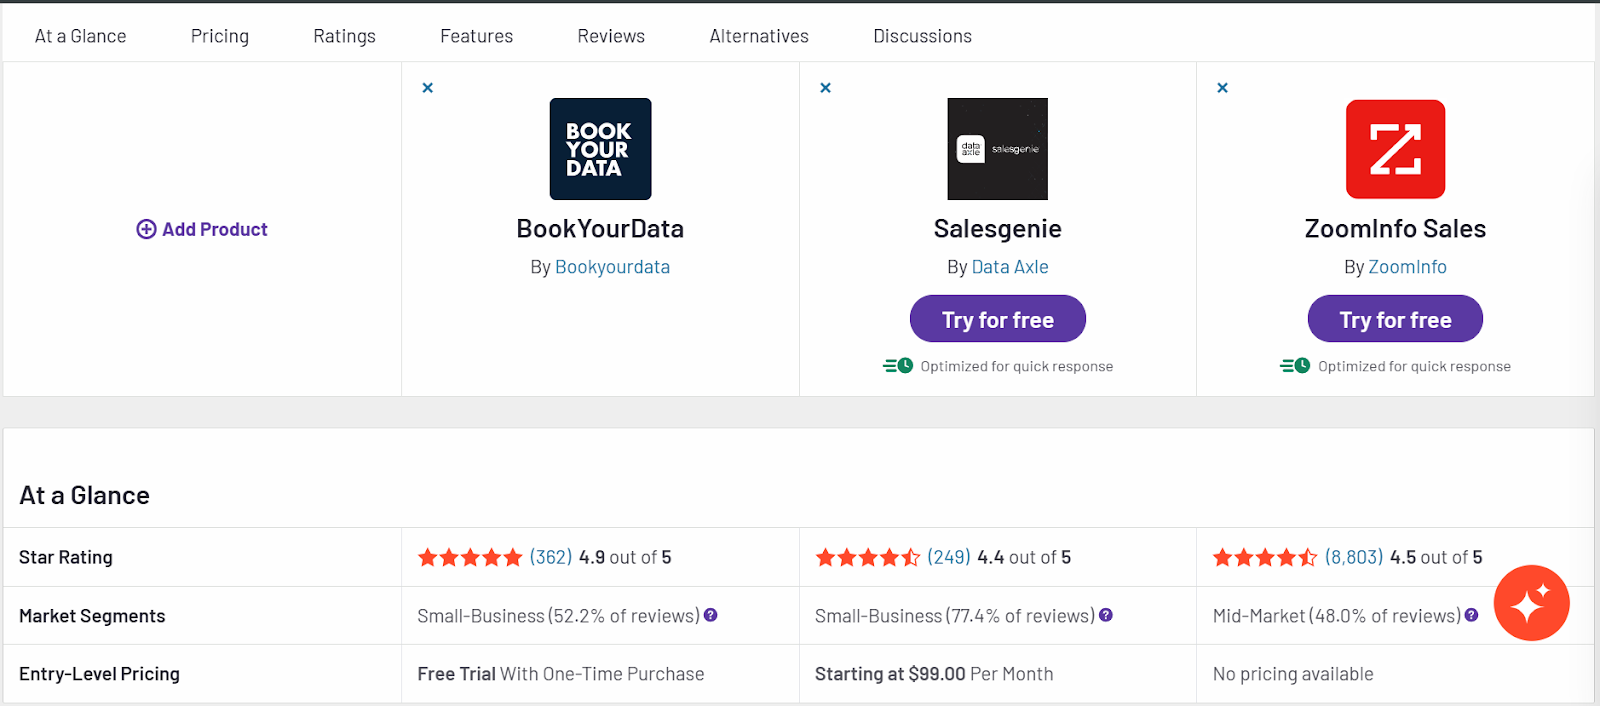1600x706 pixels.
Task: Click the 'At a Glance' section heading
Action: click(85, 495)
